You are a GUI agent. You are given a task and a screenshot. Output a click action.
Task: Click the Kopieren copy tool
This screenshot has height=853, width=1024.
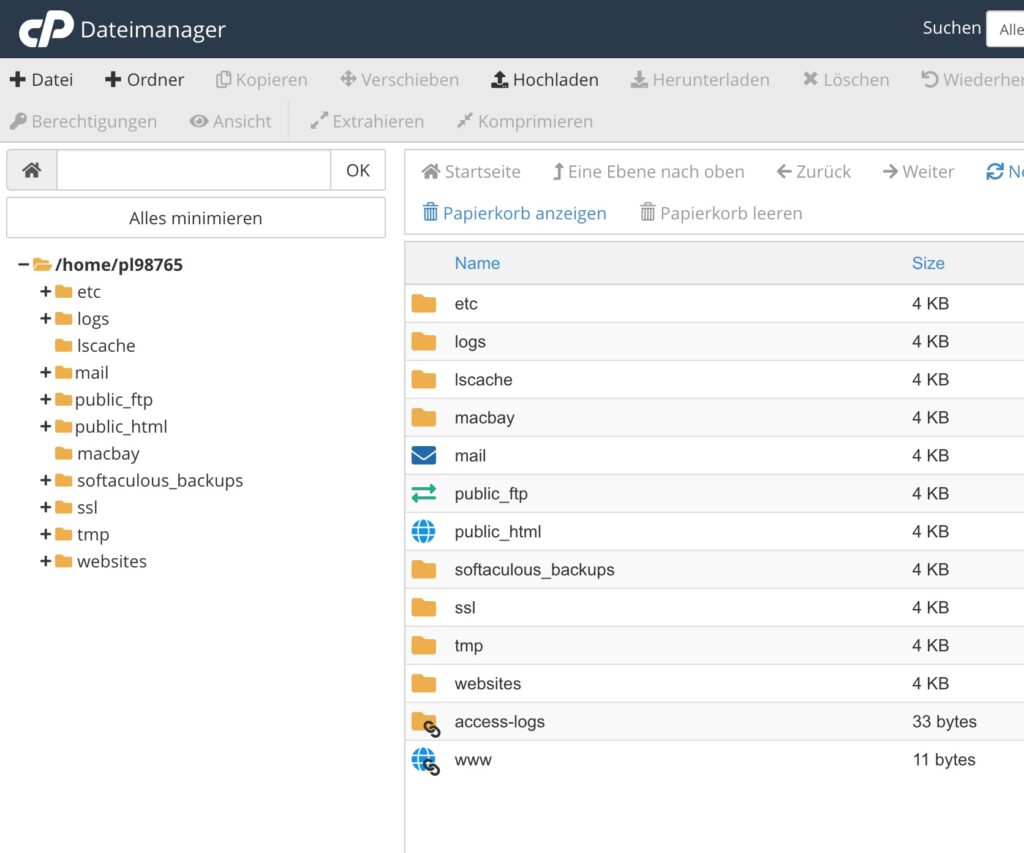click(261, 80)
